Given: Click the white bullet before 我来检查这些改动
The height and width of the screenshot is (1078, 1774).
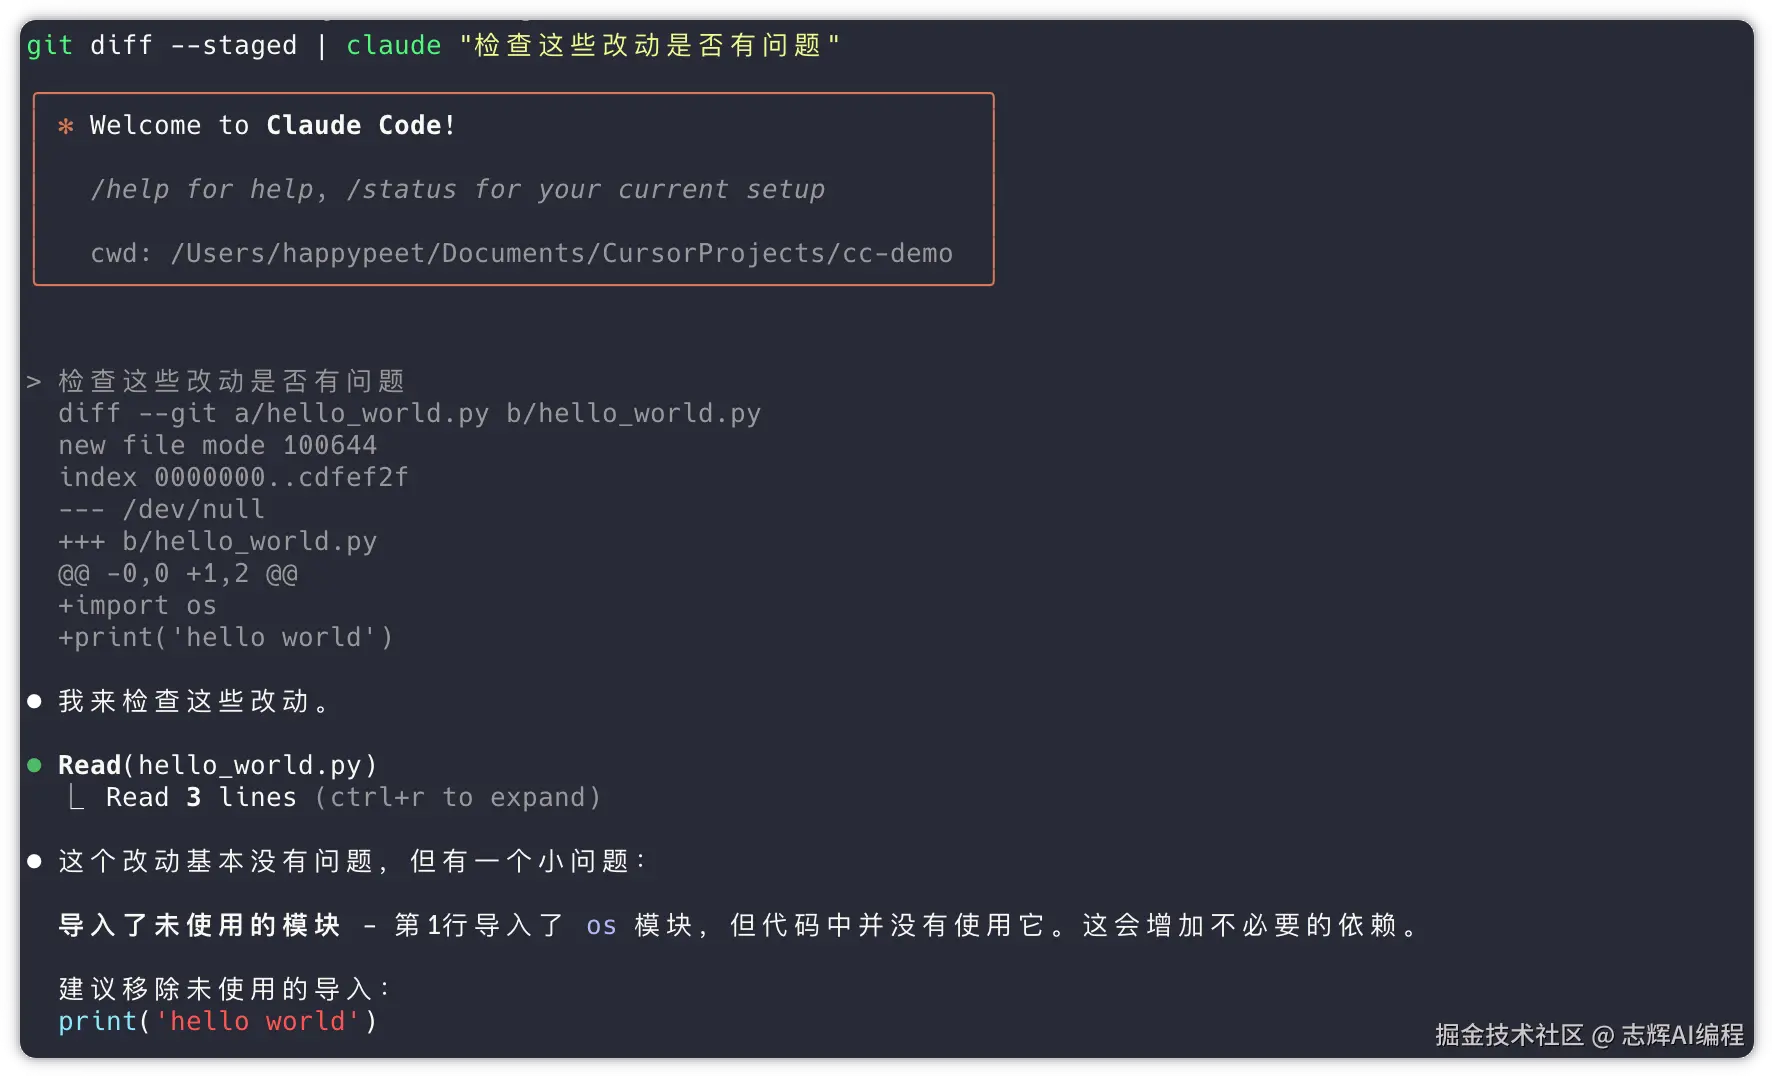Looking at the screenshot, I should pyautogui.click(x=35, y=702).
